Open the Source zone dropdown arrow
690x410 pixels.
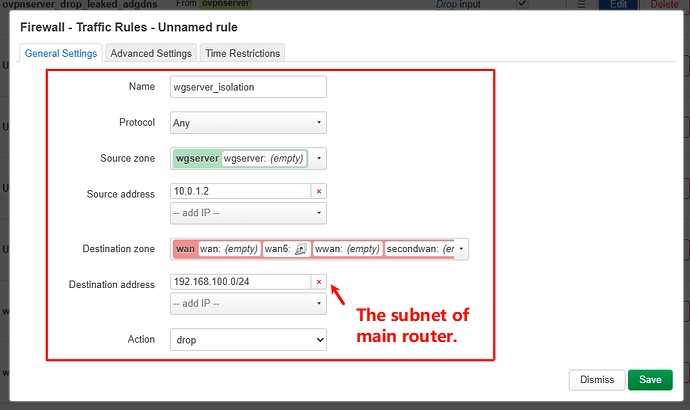click(318, 158)
